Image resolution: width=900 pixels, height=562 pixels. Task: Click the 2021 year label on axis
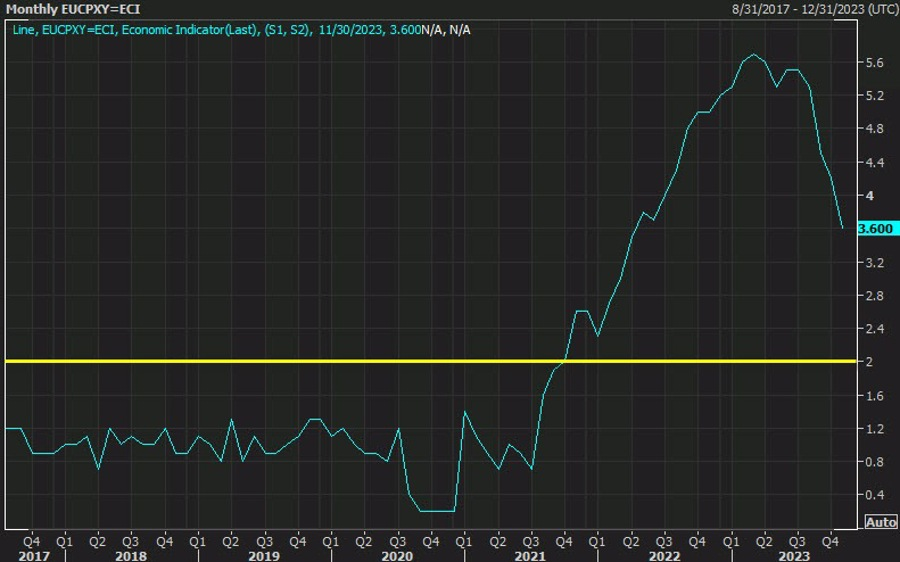[x=530, y=556]
